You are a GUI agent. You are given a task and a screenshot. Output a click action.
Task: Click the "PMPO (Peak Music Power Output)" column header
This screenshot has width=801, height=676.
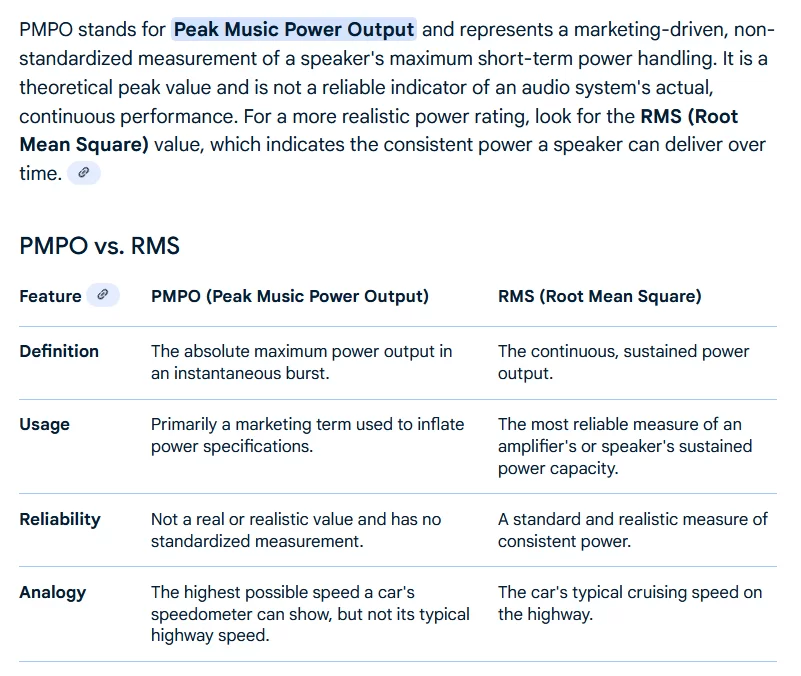click(289, 296)
